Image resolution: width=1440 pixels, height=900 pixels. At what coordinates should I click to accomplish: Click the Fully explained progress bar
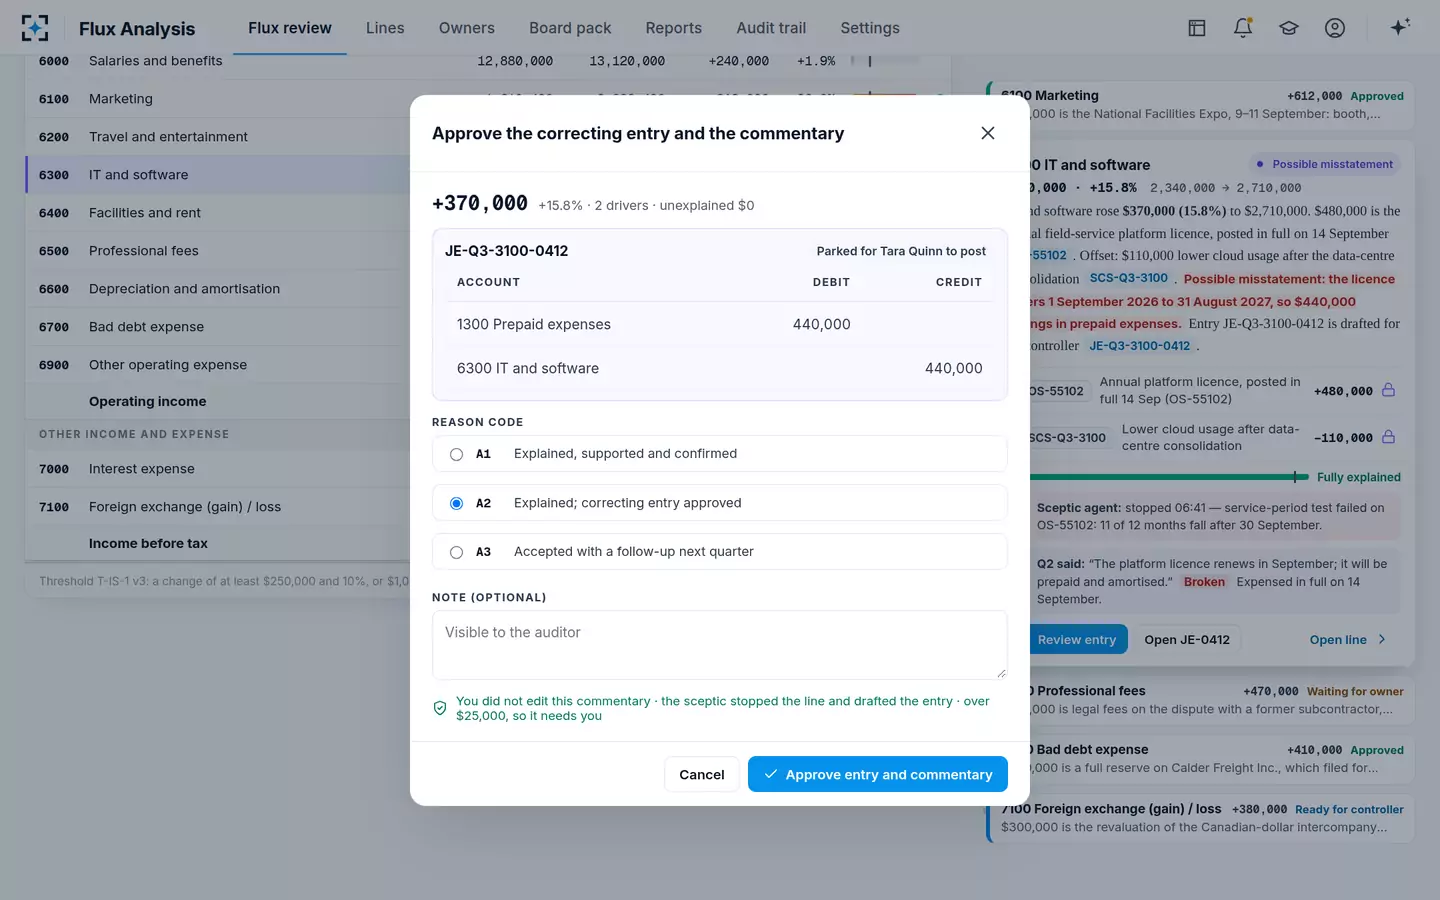[1170, 477]
